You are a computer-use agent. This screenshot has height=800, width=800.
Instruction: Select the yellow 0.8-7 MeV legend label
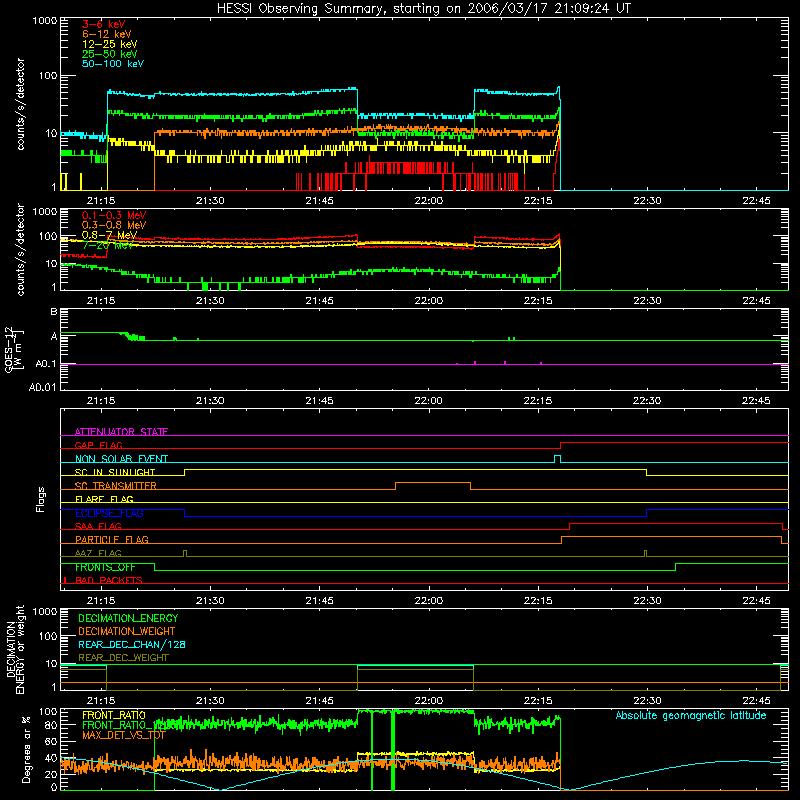click(110, 235)
